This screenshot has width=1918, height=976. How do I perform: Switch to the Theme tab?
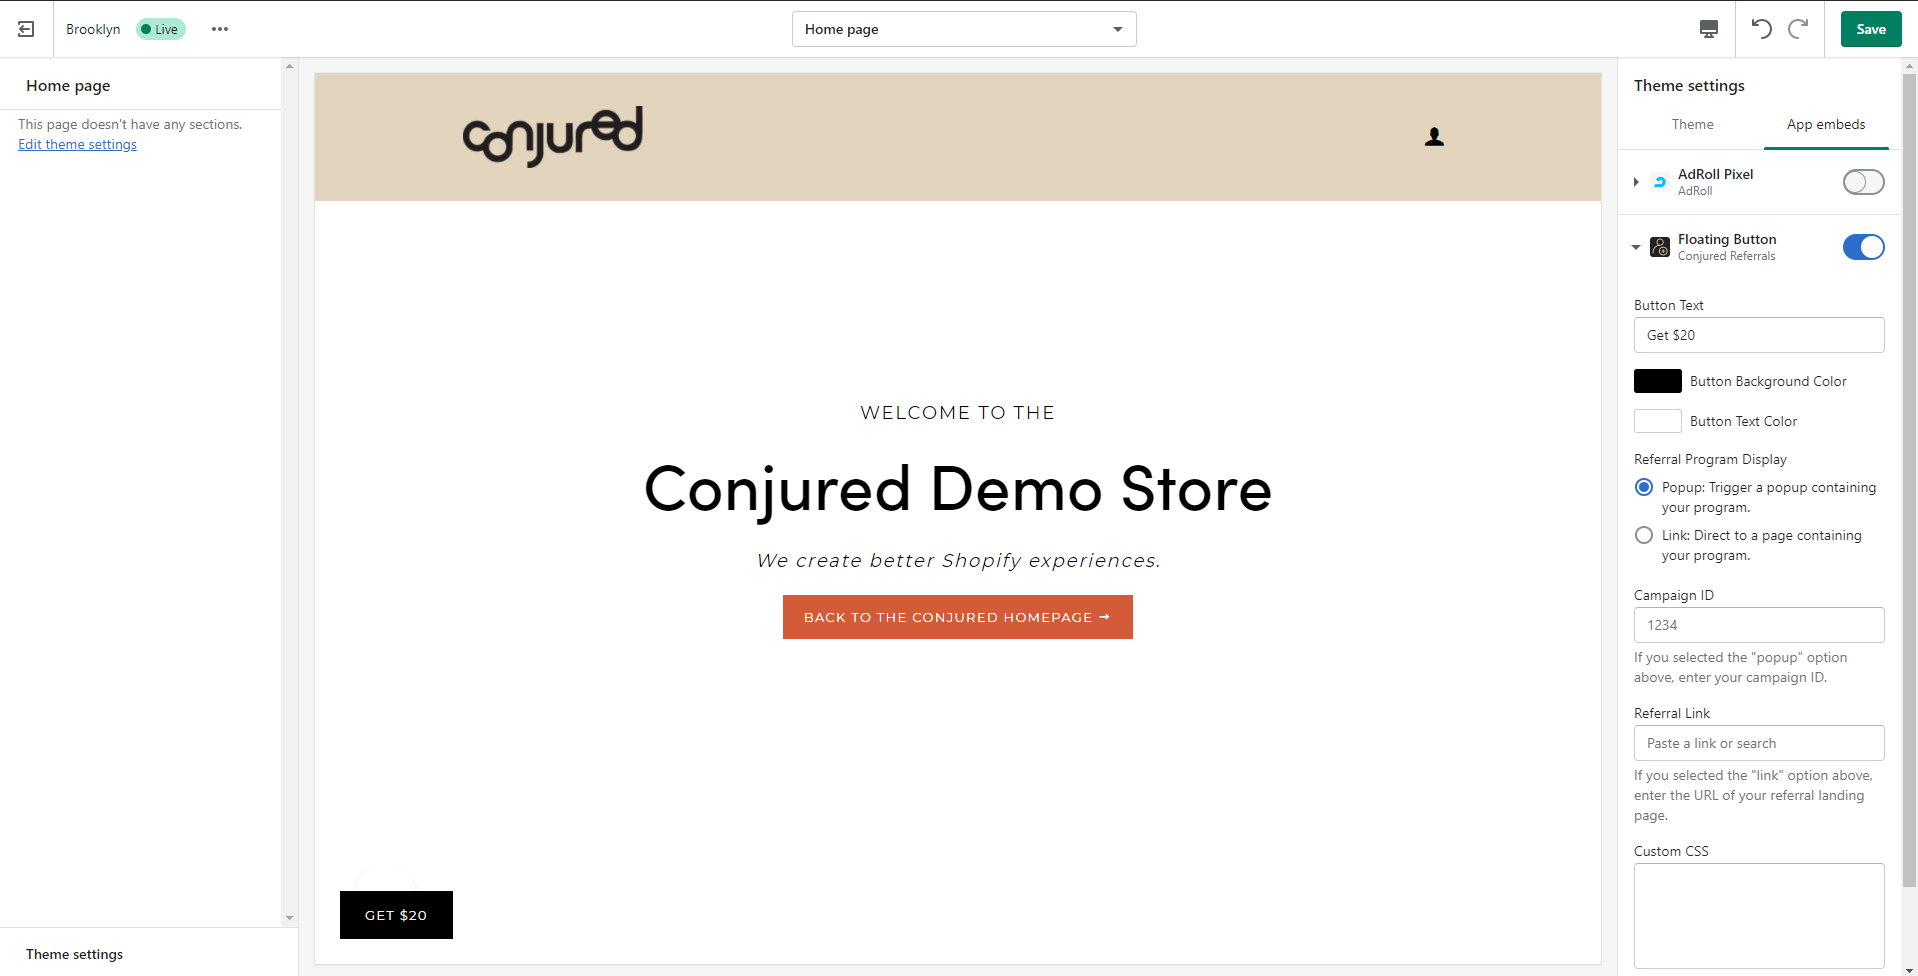point(1692,124)
